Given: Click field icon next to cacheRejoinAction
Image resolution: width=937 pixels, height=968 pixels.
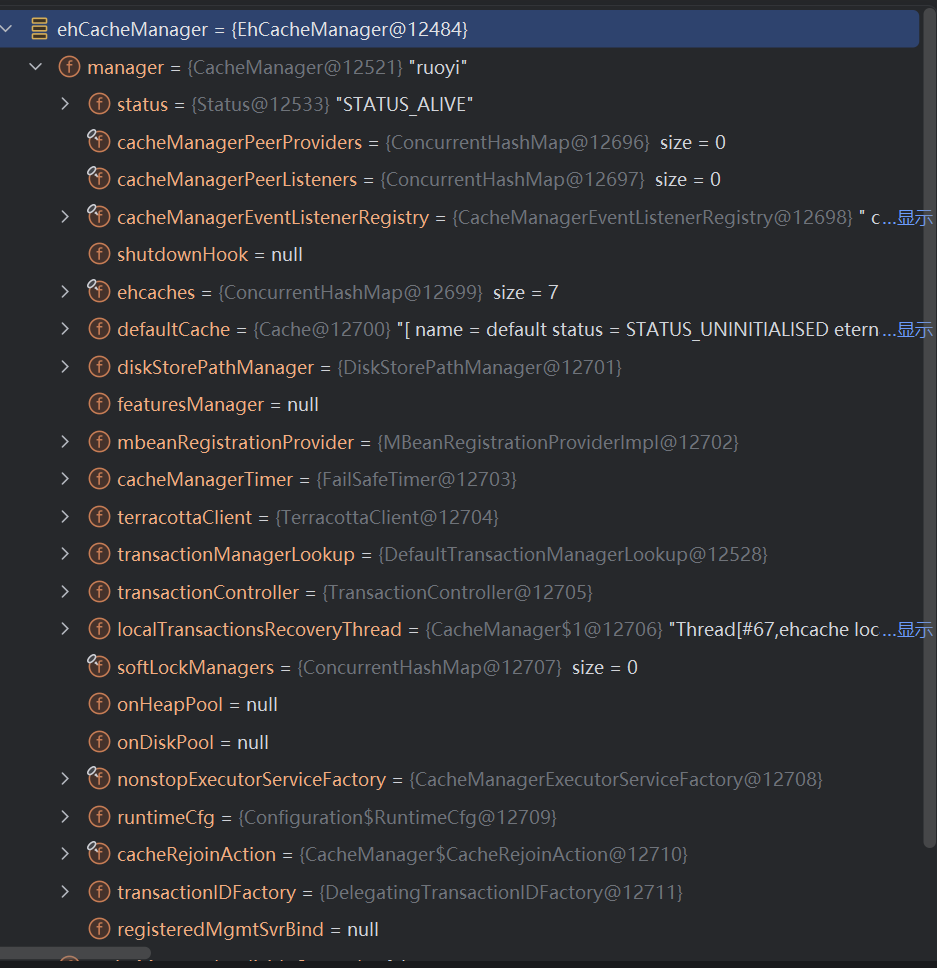Looking at the screenshot, I should (98, 854).
